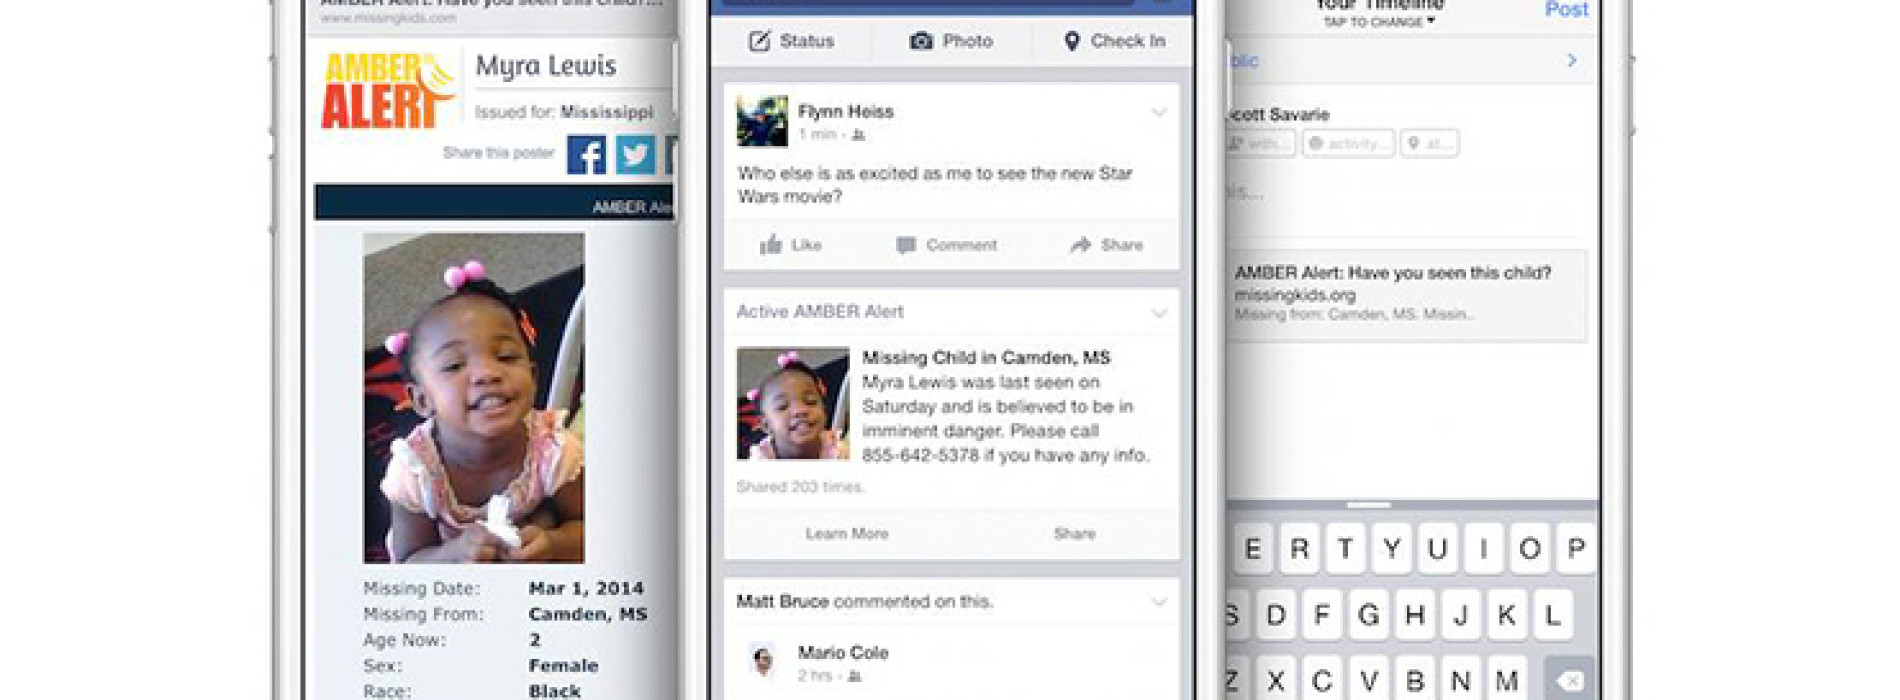Tap Post to publish the share

(1566, 10)
